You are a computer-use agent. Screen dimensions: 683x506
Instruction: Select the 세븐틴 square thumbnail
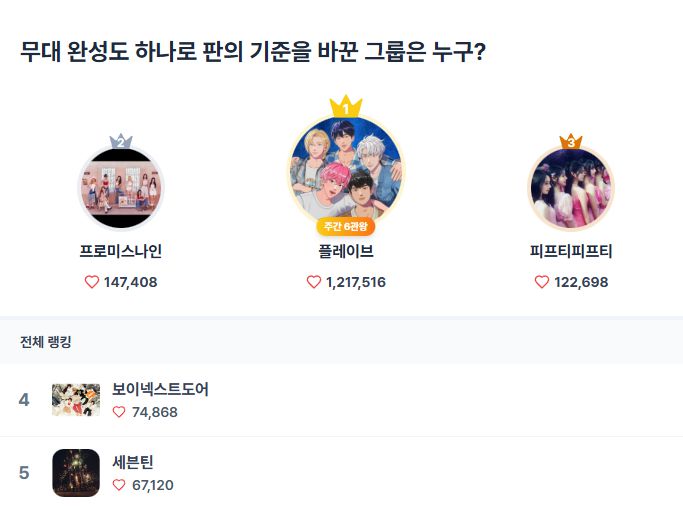click(x=76, y=473)
